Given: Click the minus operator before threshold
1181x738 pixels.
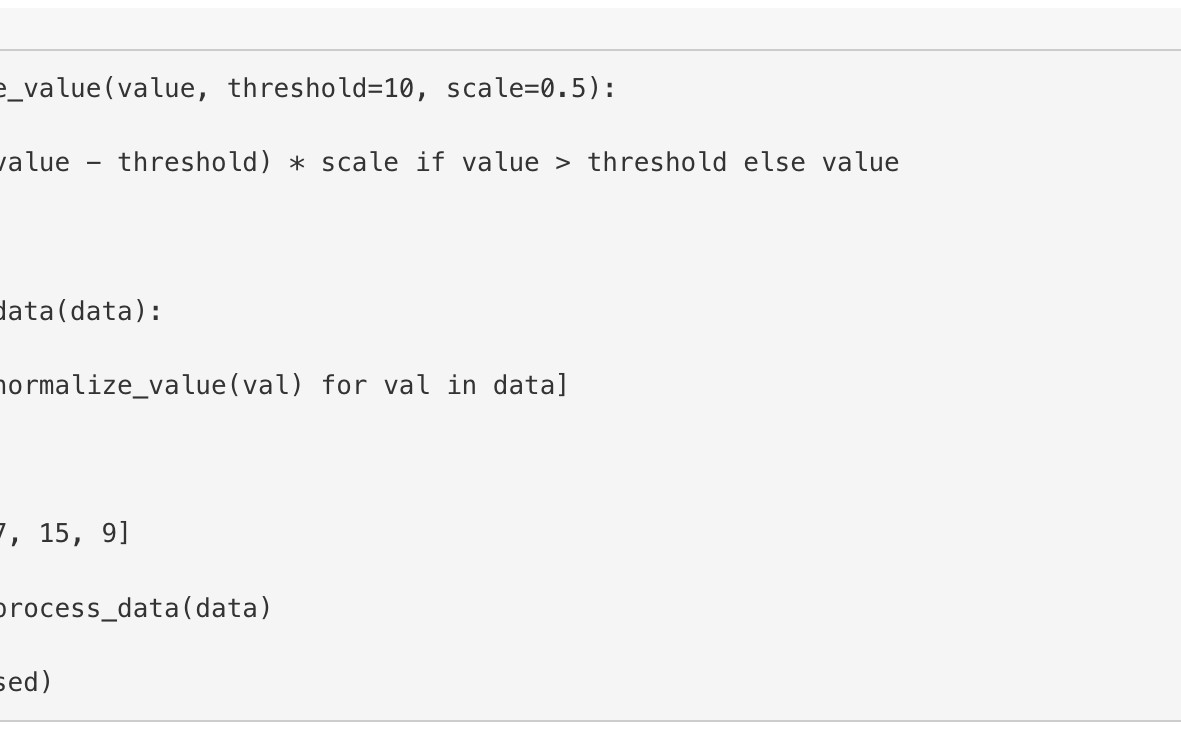Looking at the screenshot, I should 94,163.
